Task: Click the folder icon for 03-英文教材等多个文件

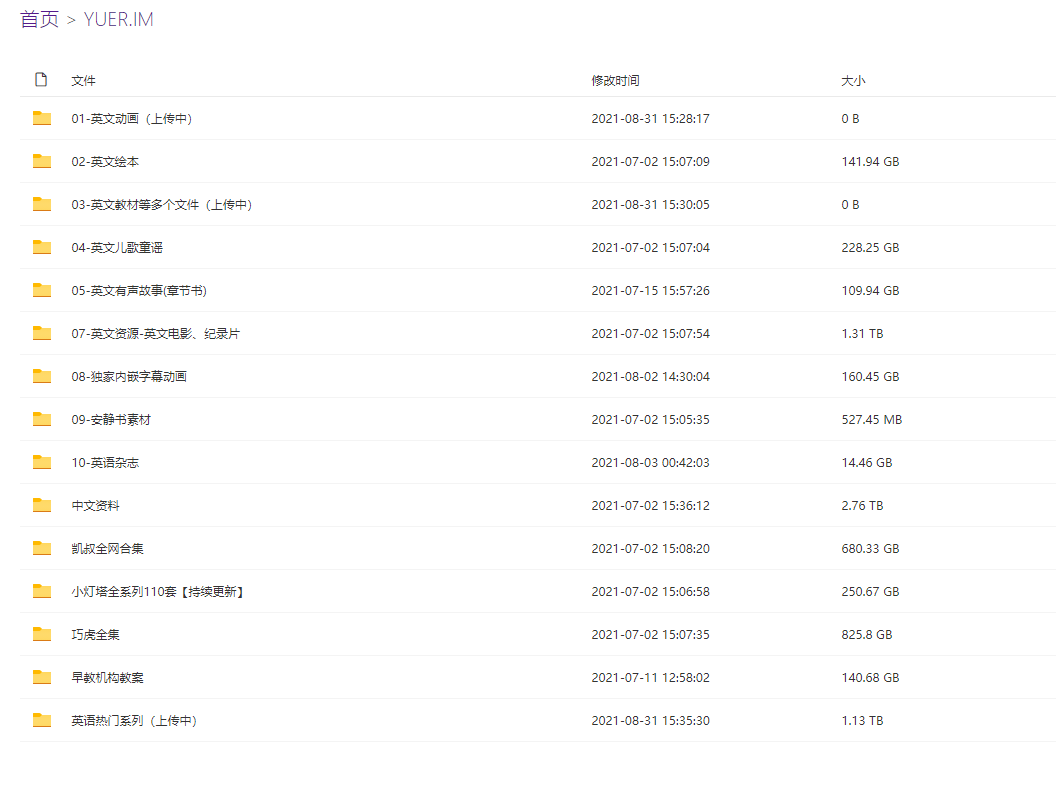Action: [x=42, y=205]
